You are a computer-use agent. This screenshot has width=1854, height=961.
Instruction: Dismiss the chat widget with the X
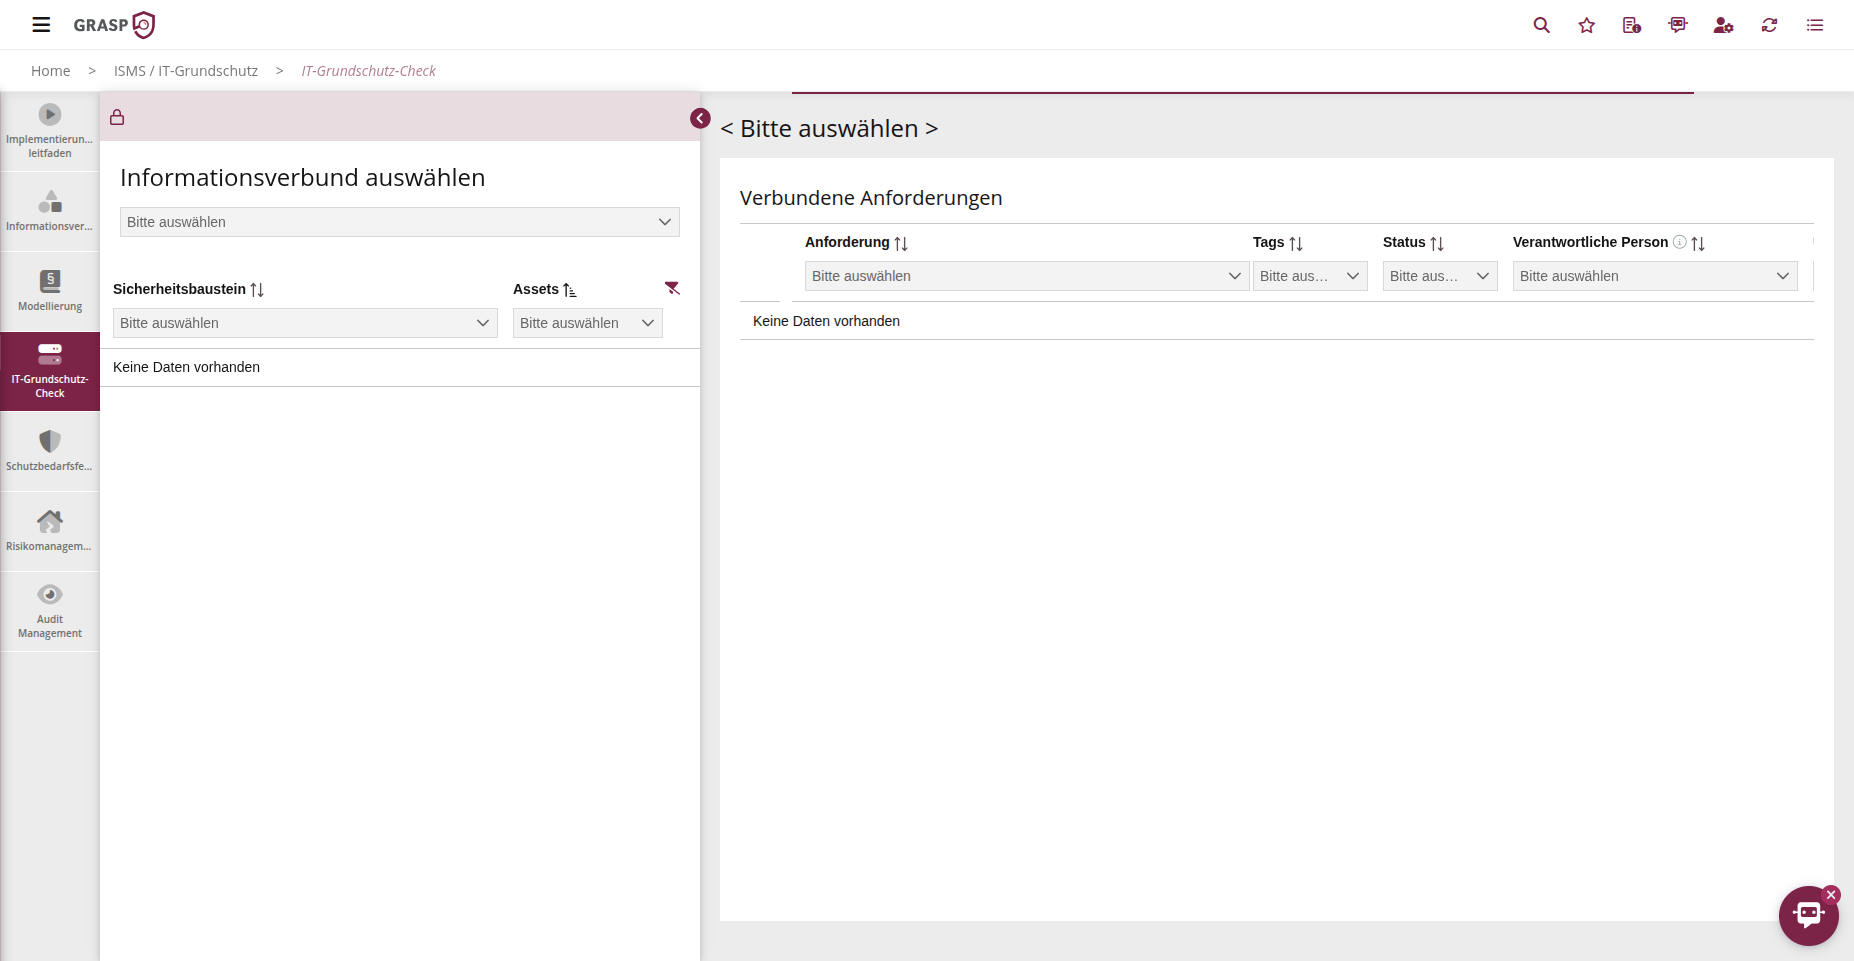1832,895
